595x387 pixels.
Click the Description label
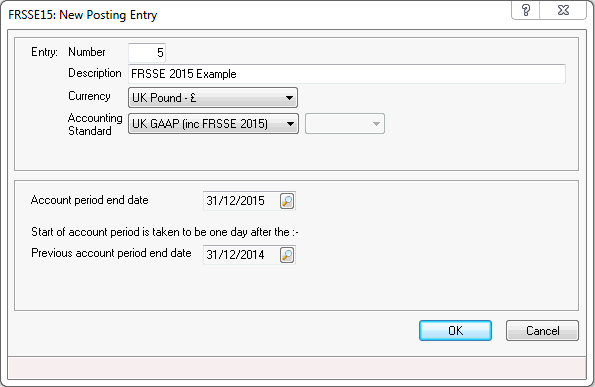(94, 73)
